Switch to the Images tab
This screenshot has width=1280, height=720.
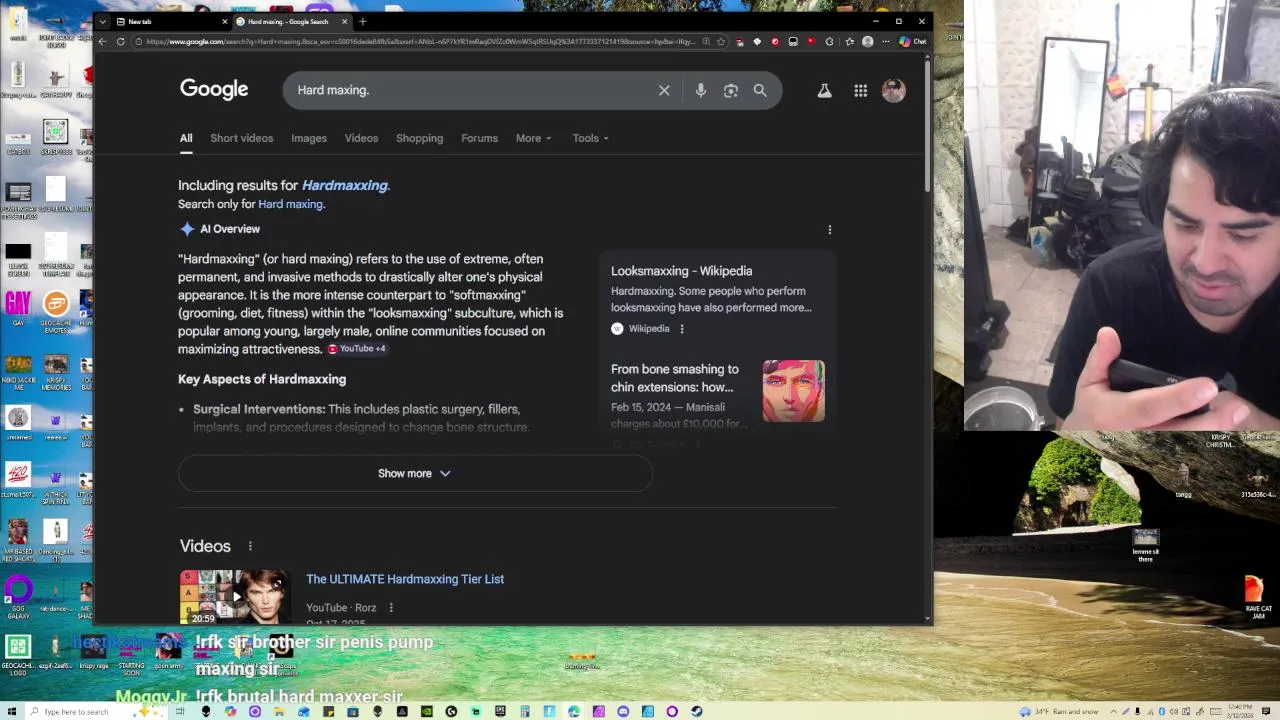pyautogui.click(x=309, y=138)
